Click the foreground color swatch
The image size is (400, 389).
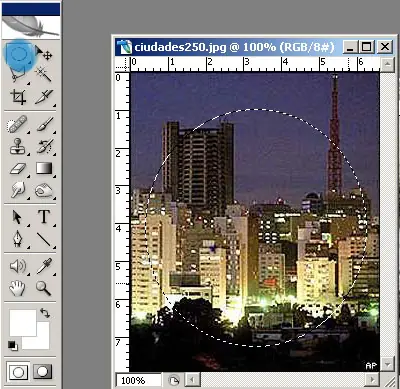[23, 323]
